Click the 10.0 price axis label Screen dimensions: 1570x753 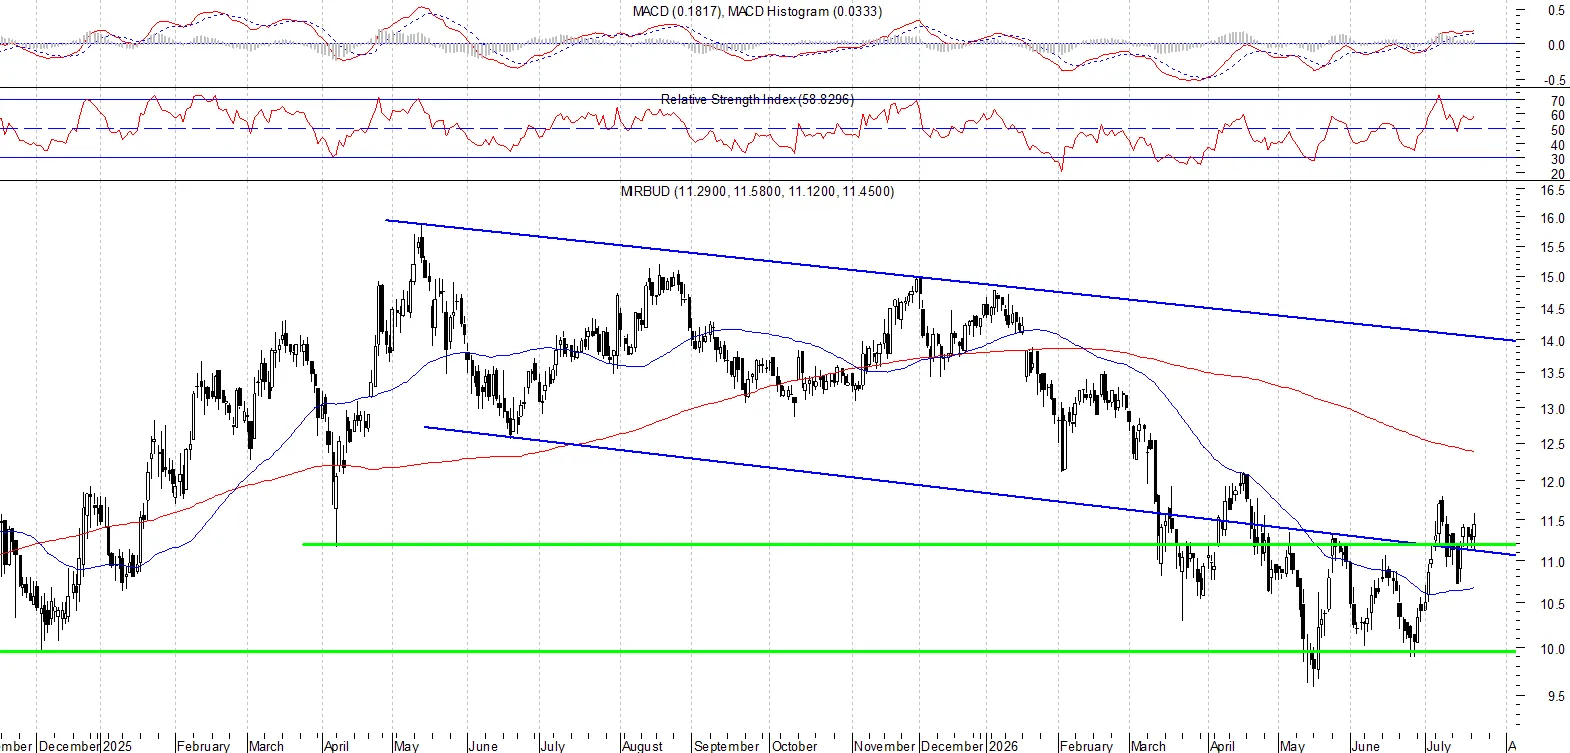coord(1553,649)
